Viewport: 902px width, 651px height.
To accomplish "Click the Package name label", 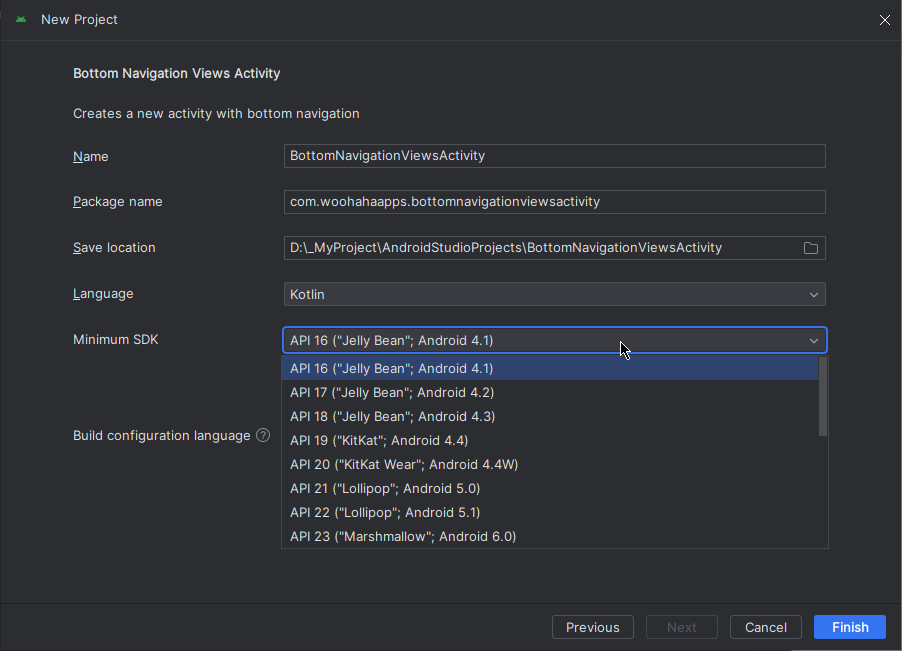I will (117, 201).
